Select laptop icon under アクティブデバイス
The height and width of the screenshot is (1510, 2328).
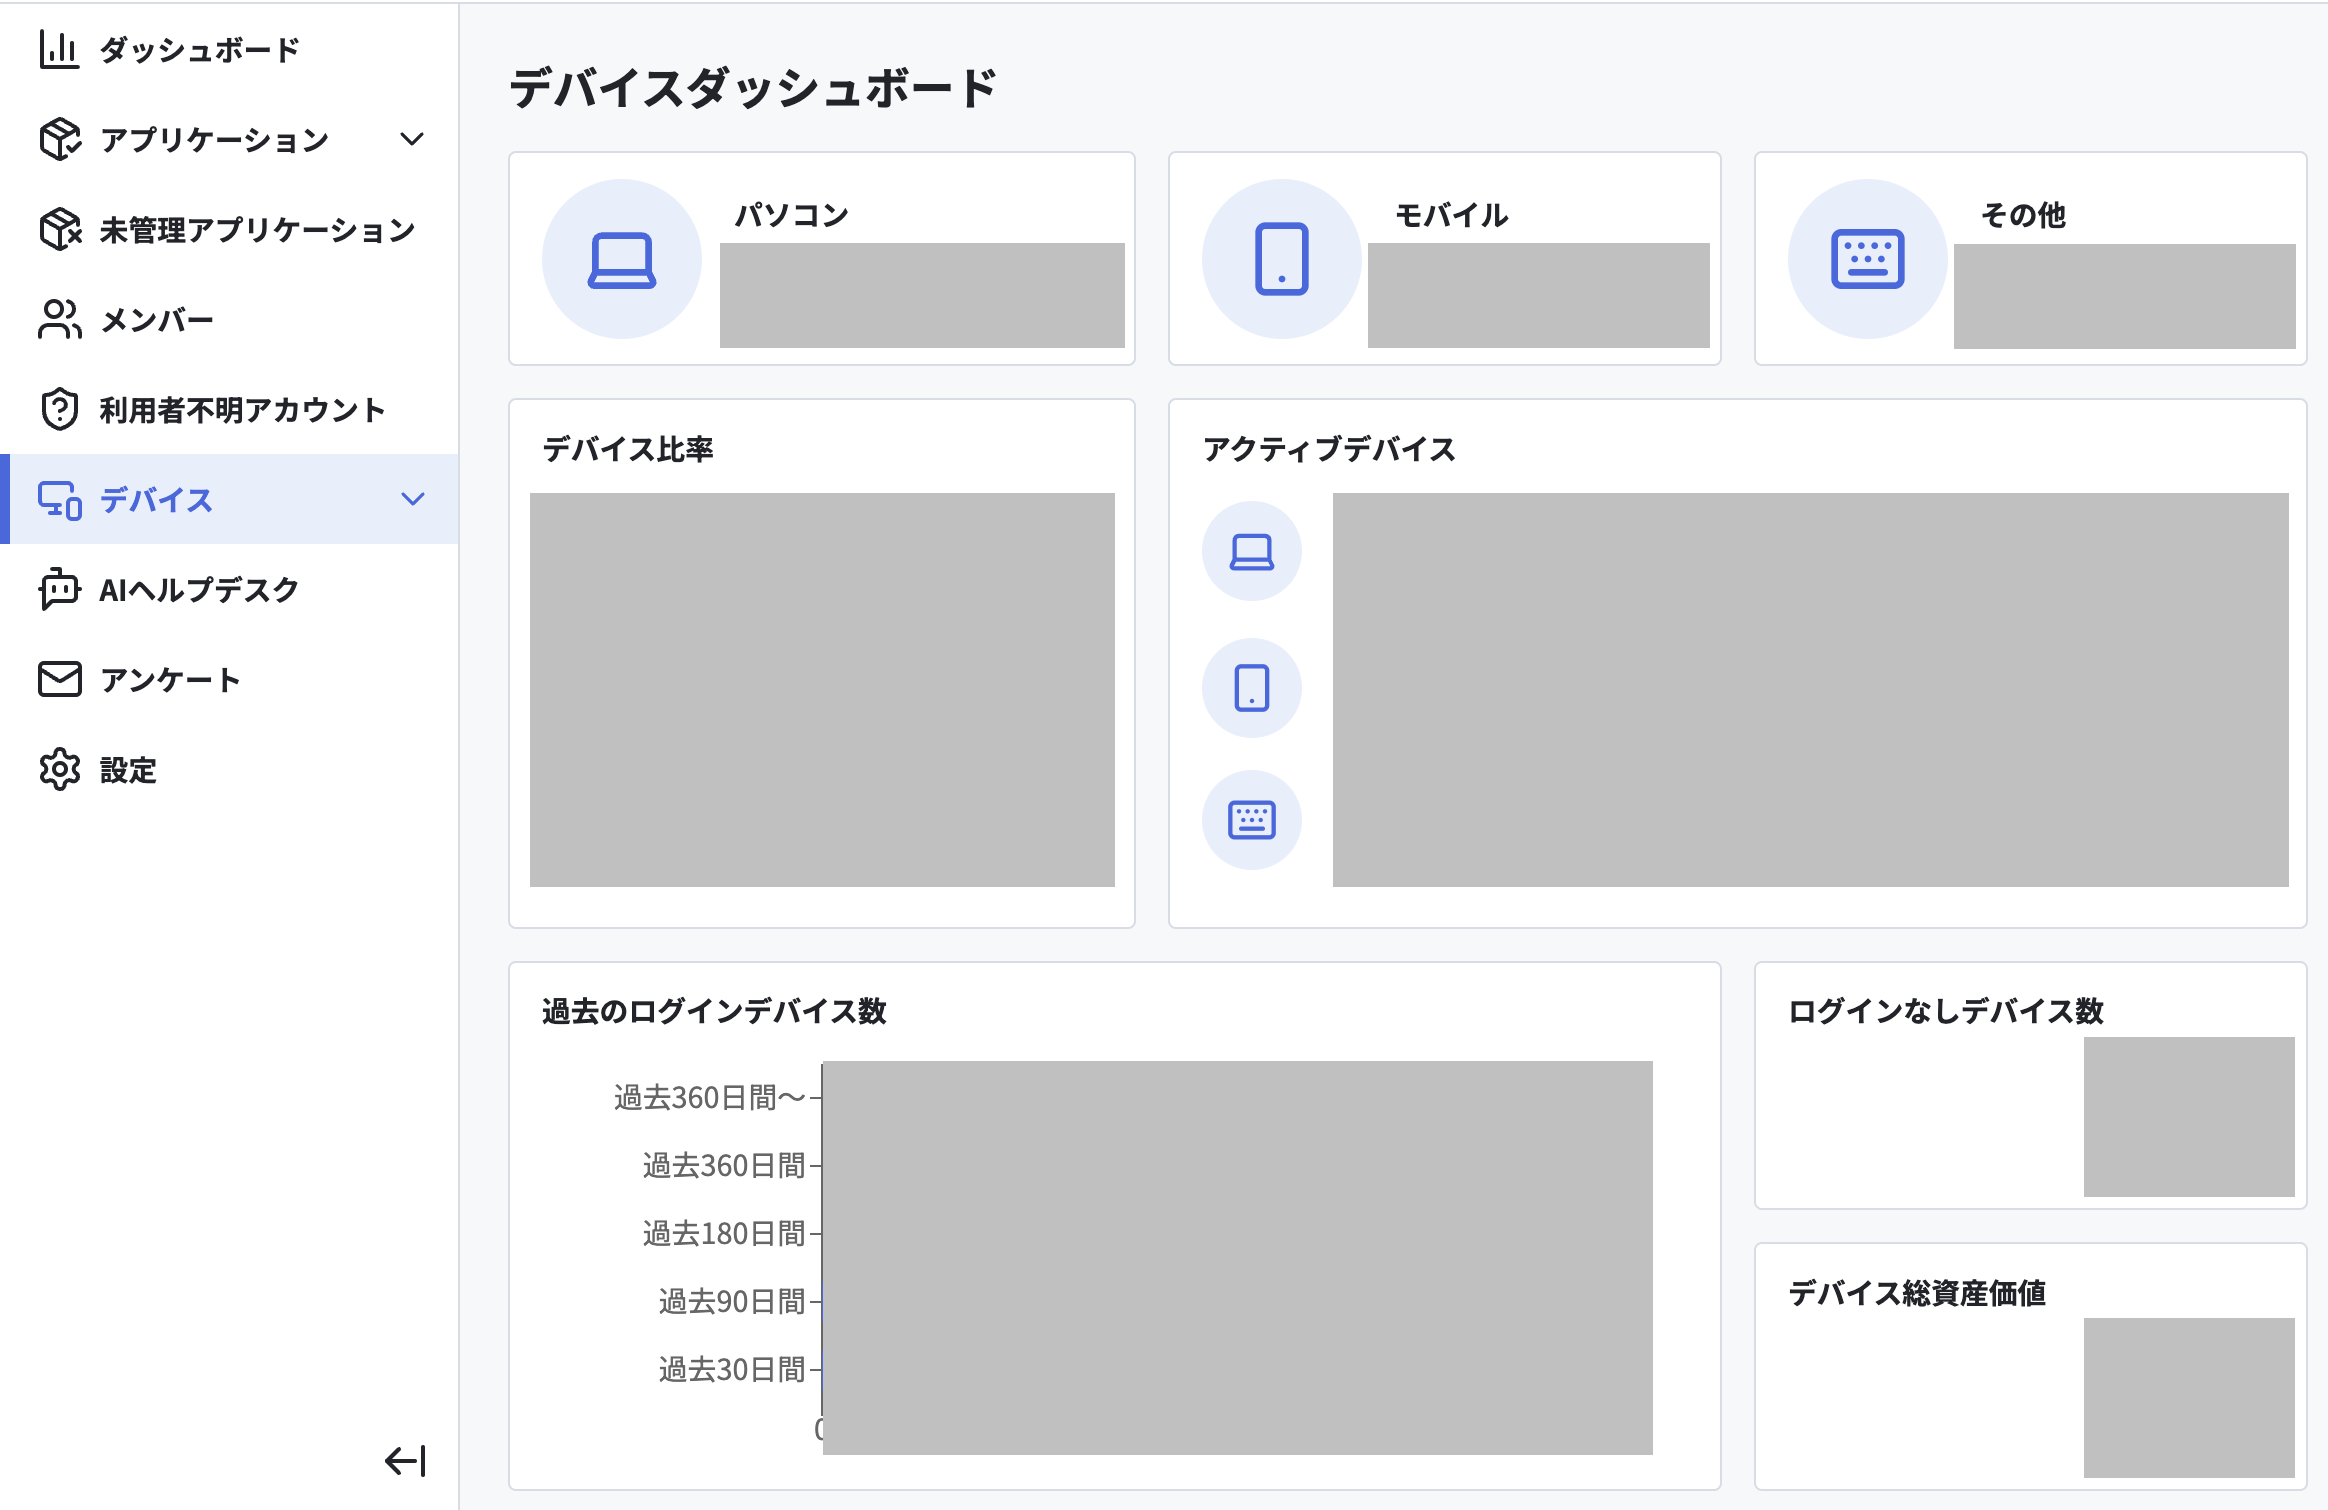pyautogui.click(x=1252, y=551)
